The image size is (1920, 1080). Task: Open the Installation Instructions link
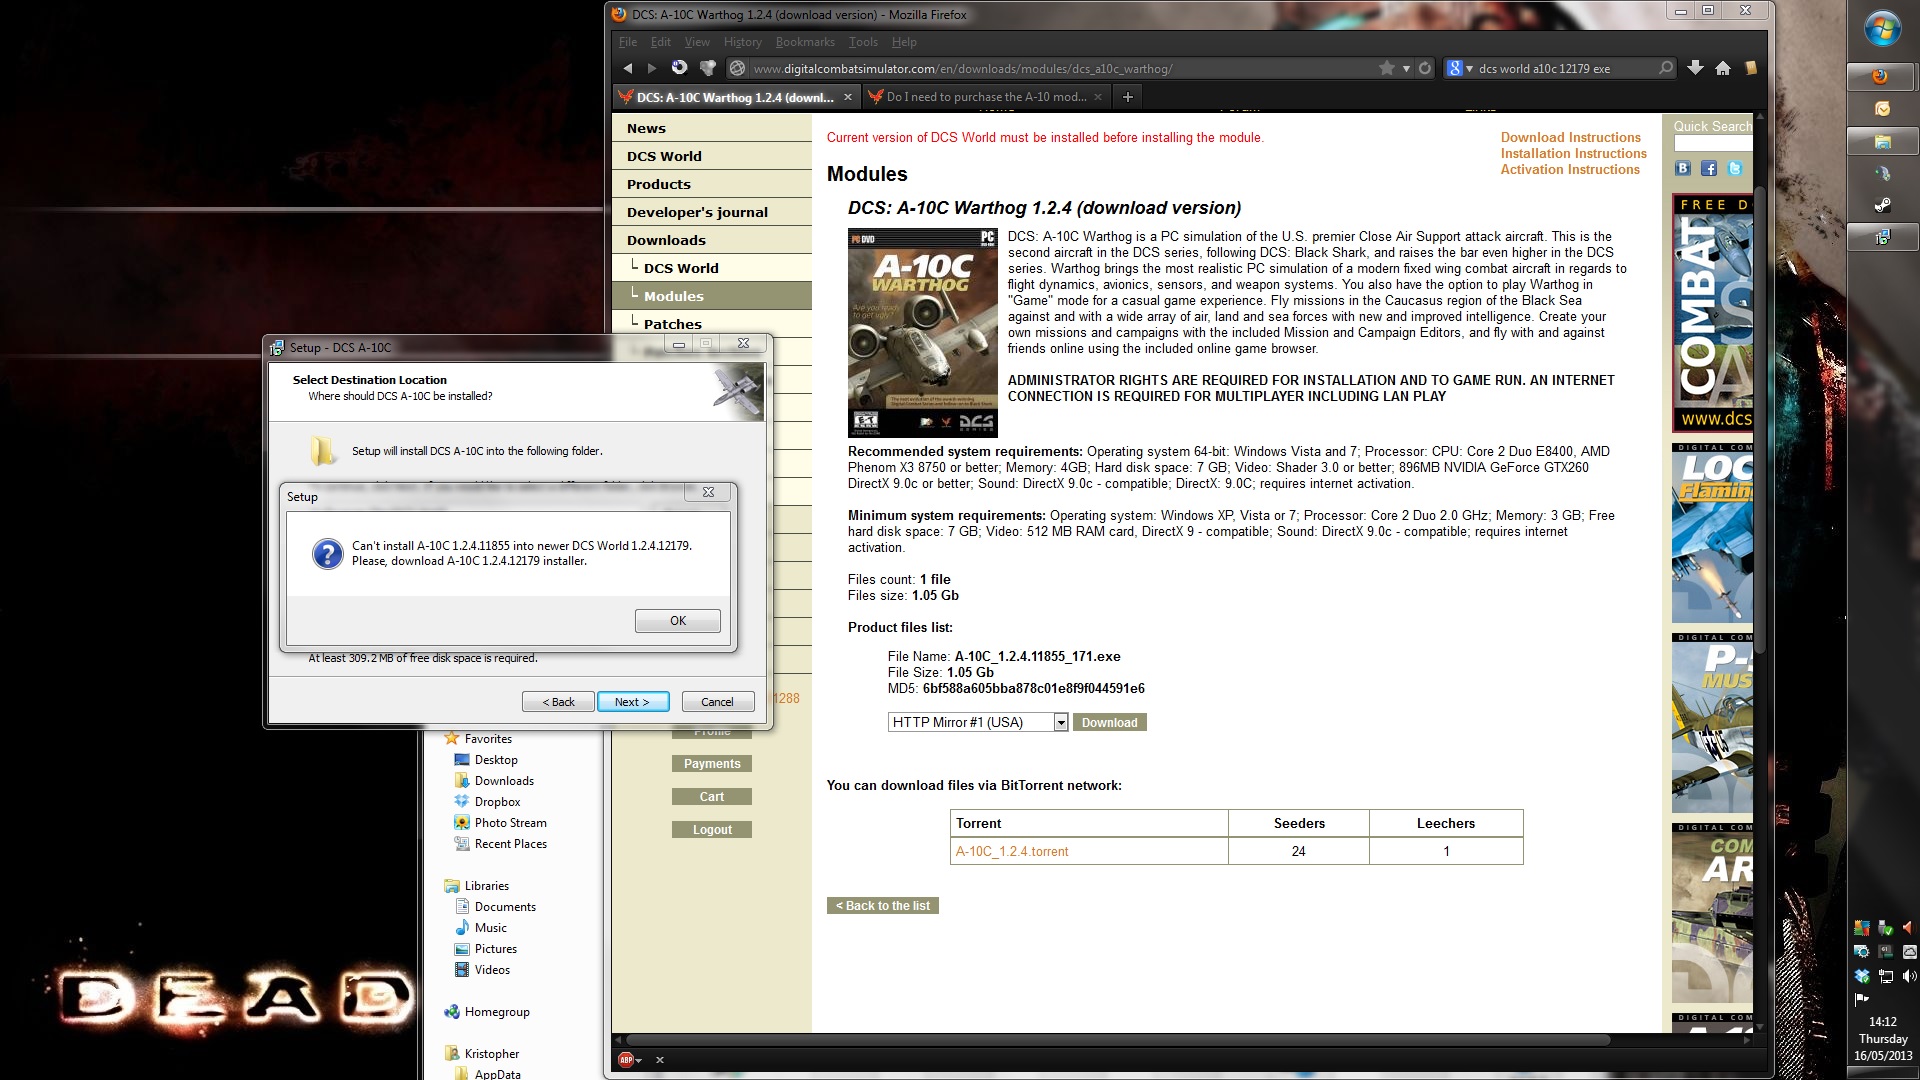pyautogui.click(x=1573, y=153)
